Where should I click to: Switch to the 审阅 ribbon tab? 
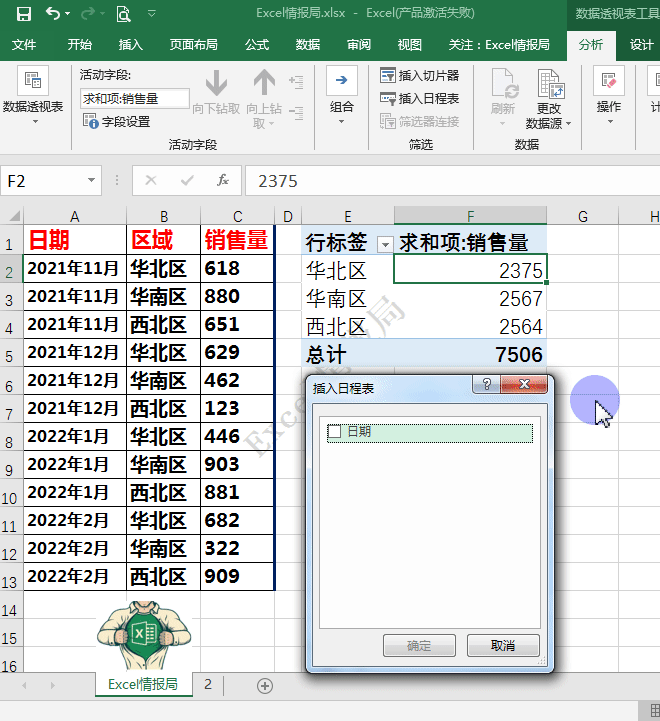[x=359, y=45]
